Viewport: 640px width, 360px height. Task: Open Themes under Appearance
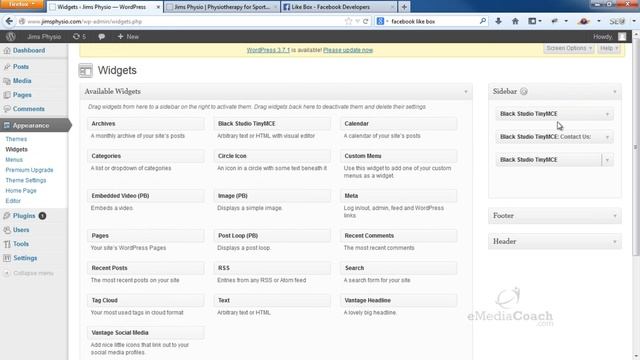16,139
